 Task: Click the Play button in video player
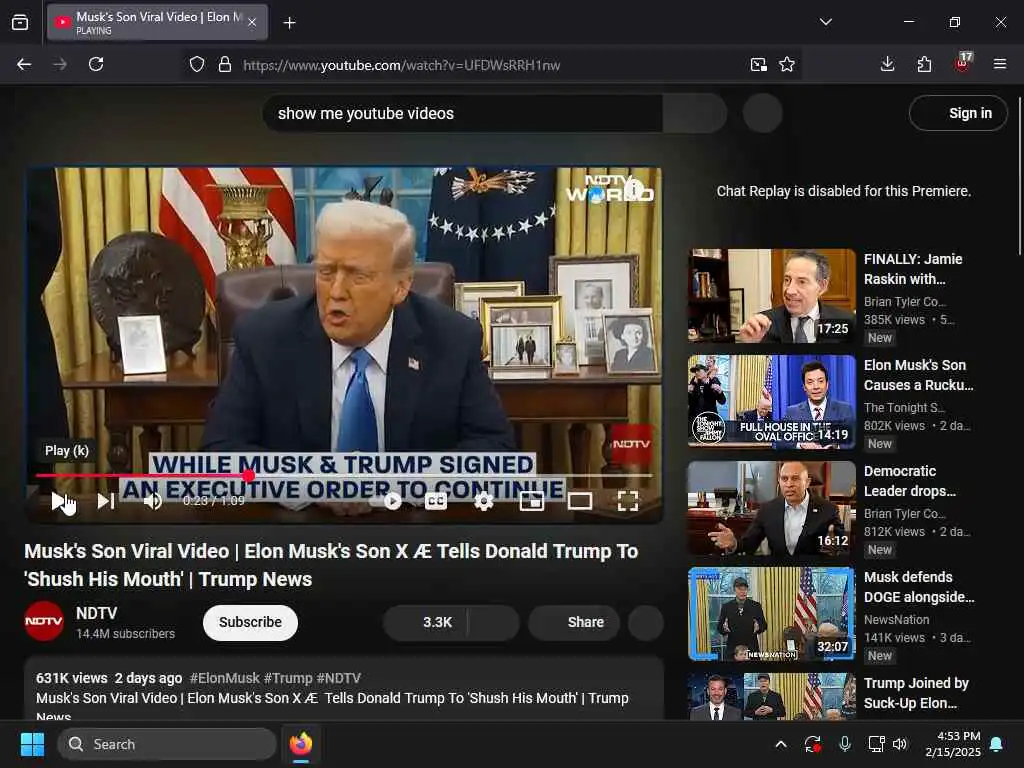[60, 501]
